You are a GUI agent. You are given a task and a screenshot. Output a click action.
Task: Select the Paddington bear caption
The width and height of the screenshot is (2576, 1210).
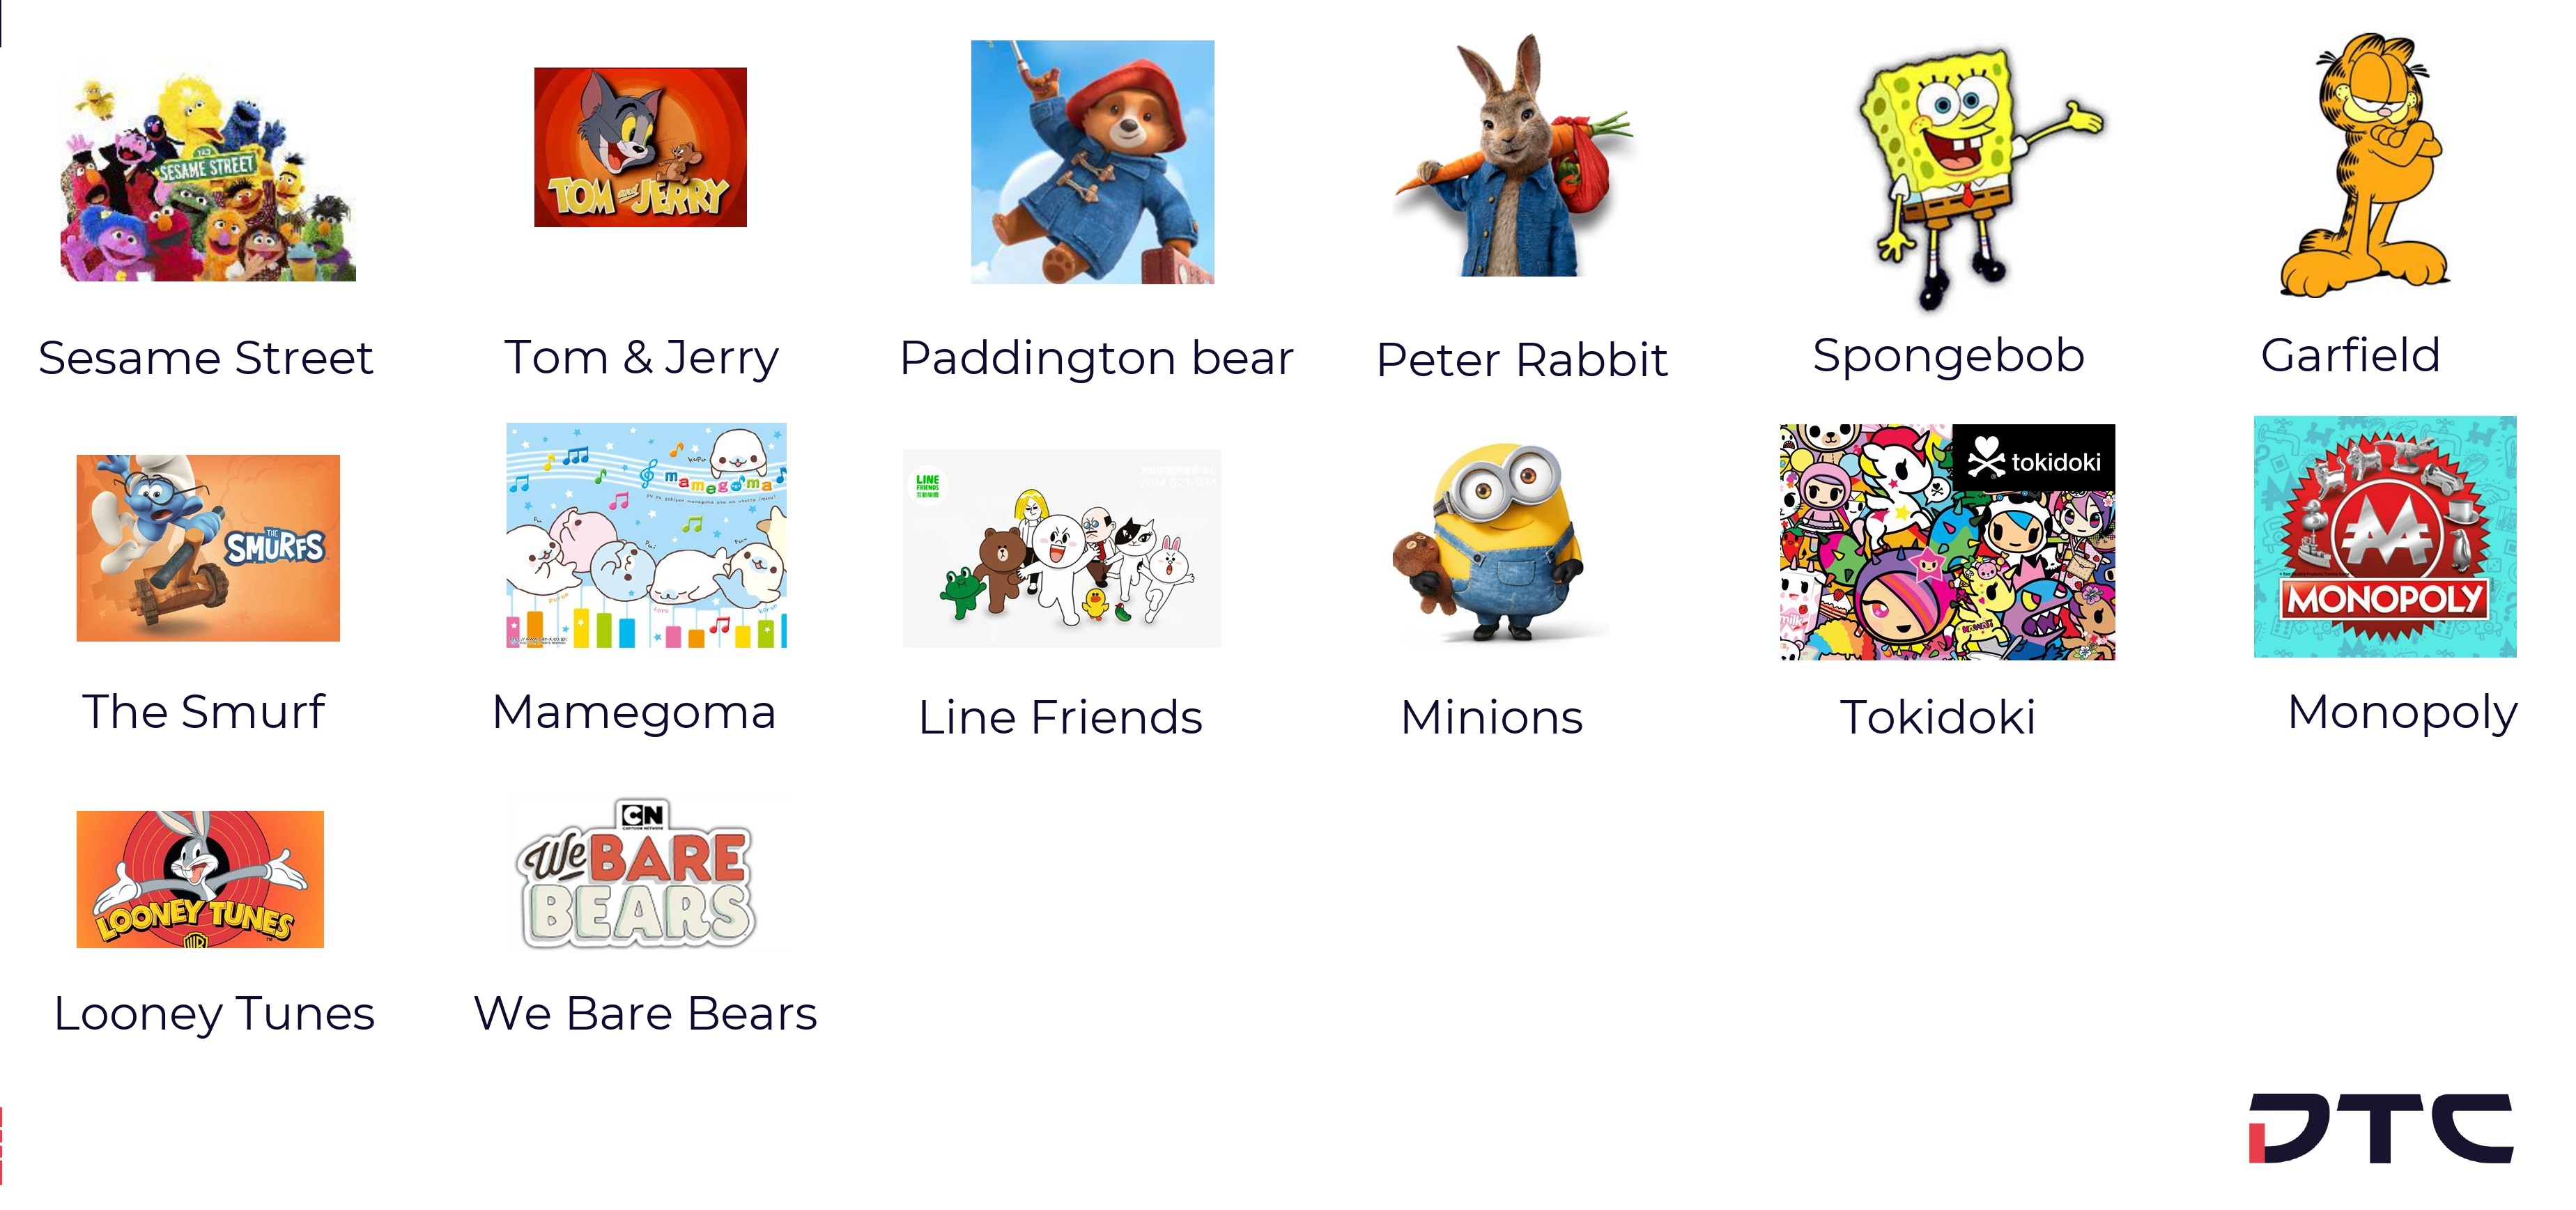1096,358
